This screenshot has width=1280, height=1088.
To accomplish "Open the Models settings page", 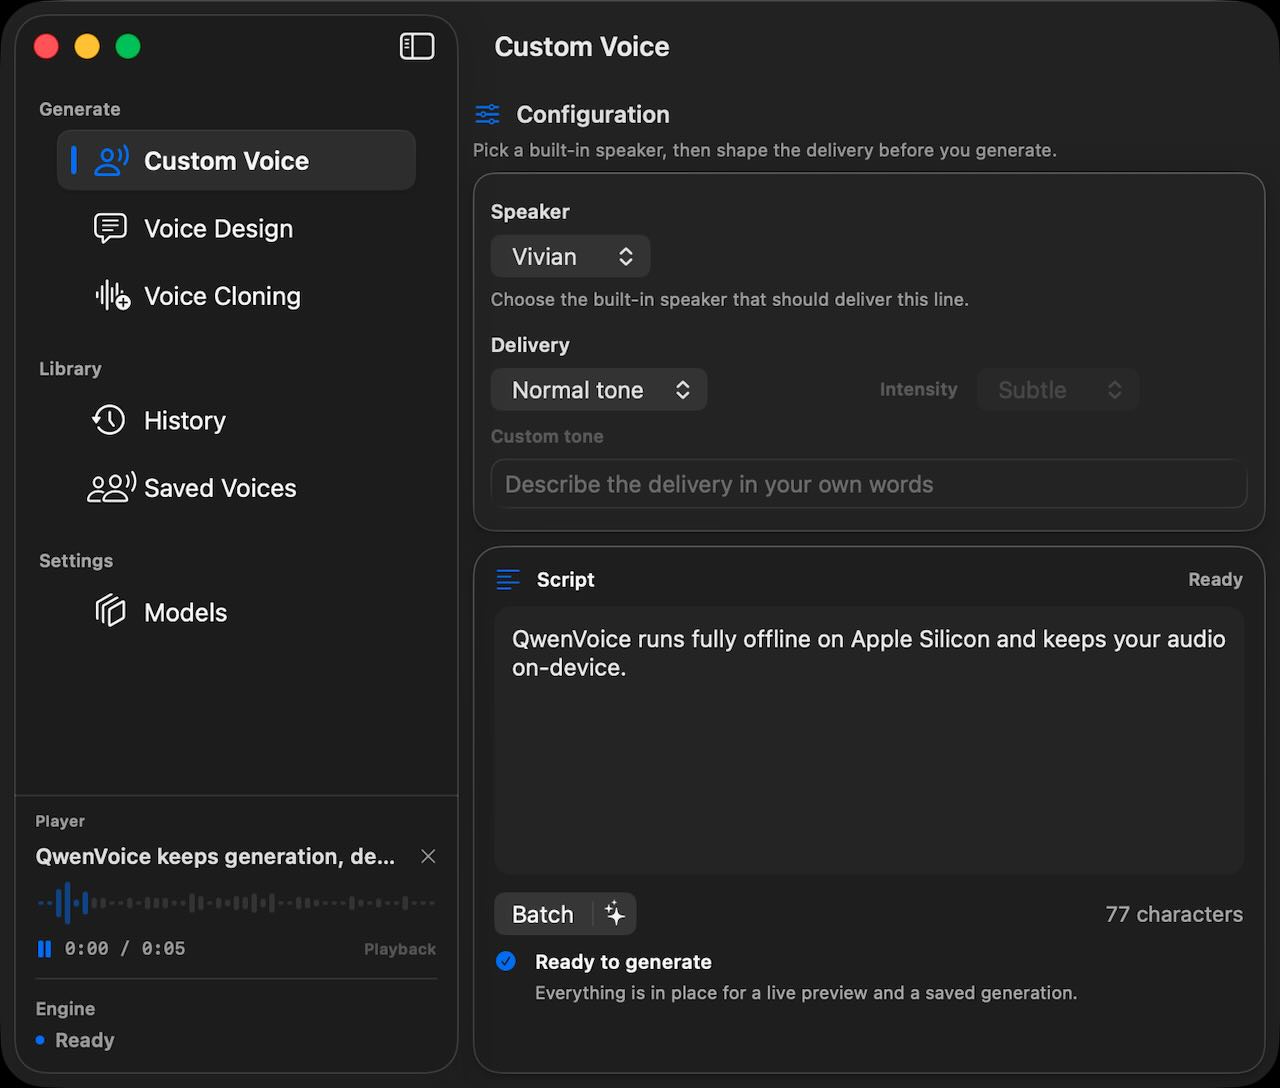I will pos(186,612).
